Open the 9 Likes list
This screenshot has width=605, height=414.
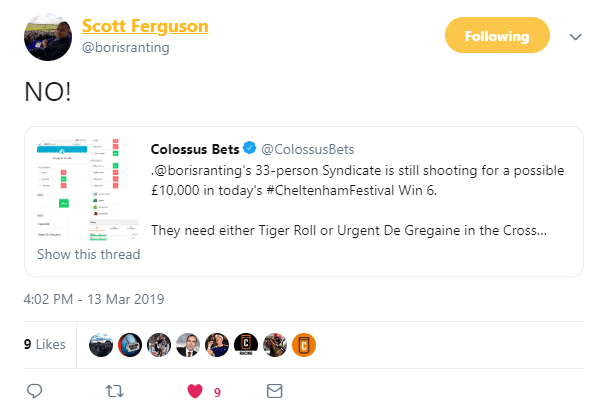coord(44,345)
